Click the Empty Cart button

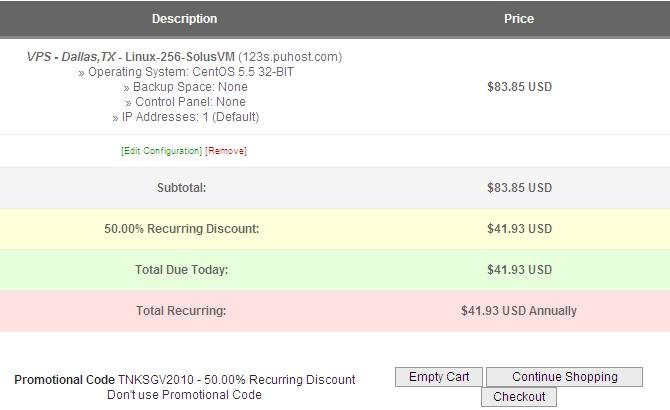click(x=439, y=377)
